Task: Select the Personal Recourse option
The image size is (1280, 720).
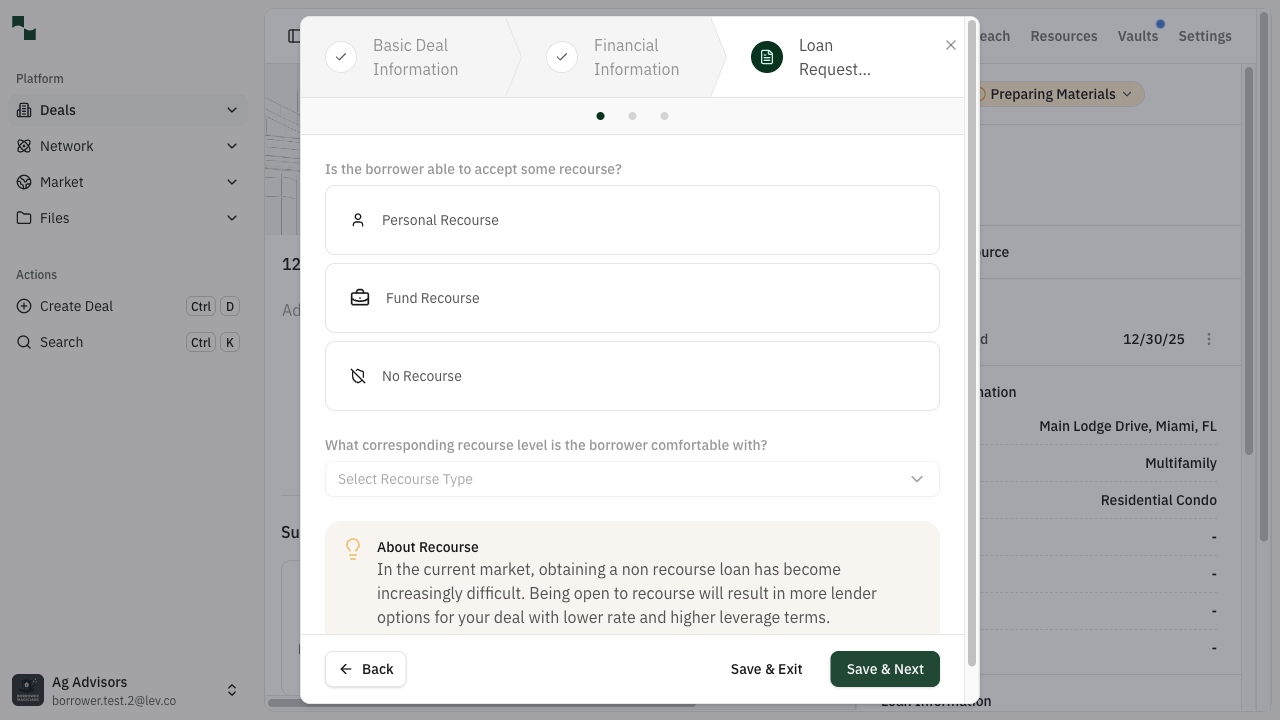Action: (632, 220)
